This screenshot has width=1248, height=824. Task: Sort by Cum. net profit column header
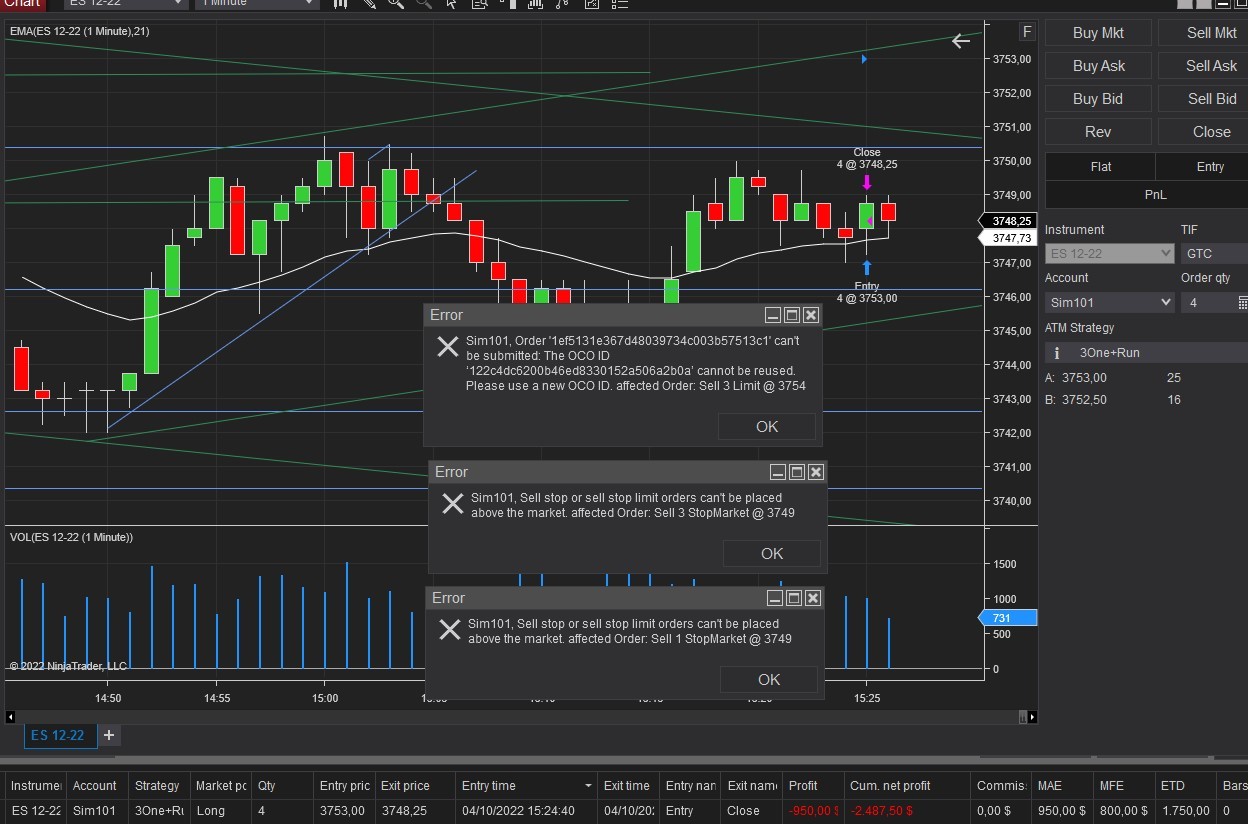[906, 786]
